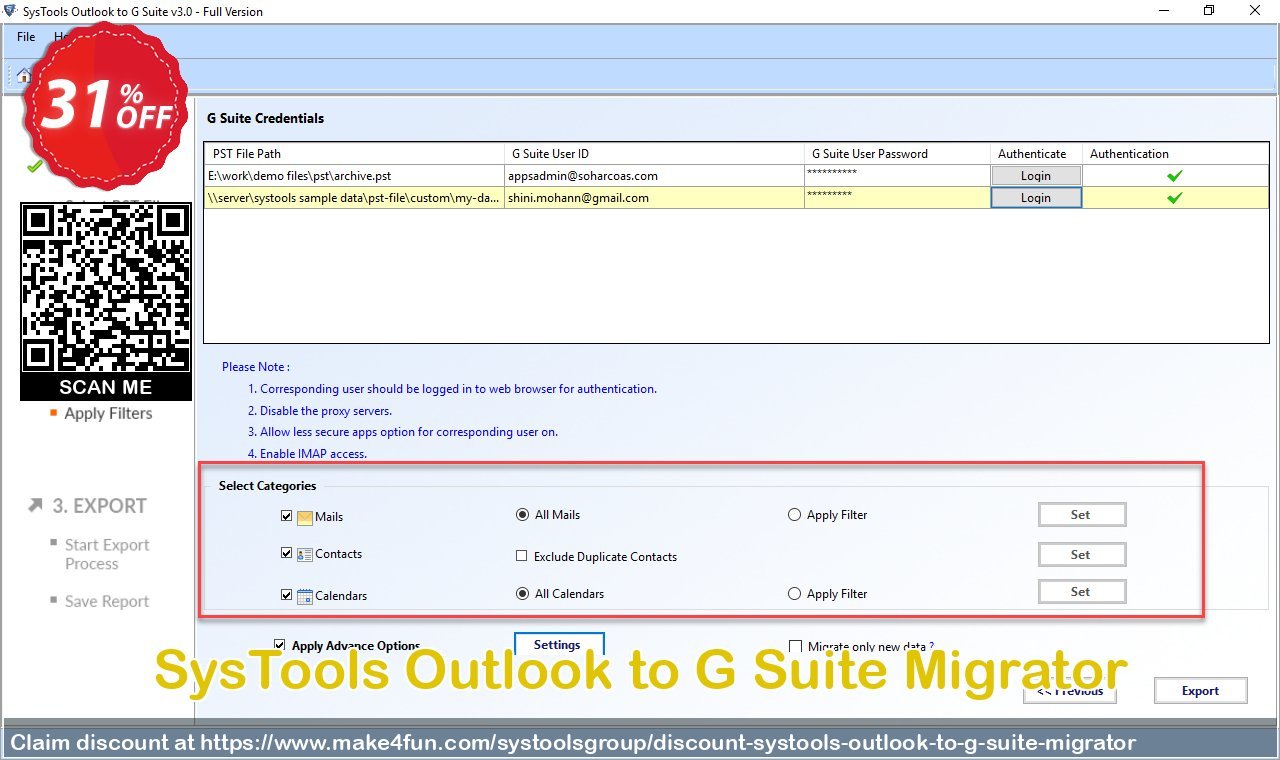
Task: Toggle the Calendars checkbox
Action: [x=288, y=595]
